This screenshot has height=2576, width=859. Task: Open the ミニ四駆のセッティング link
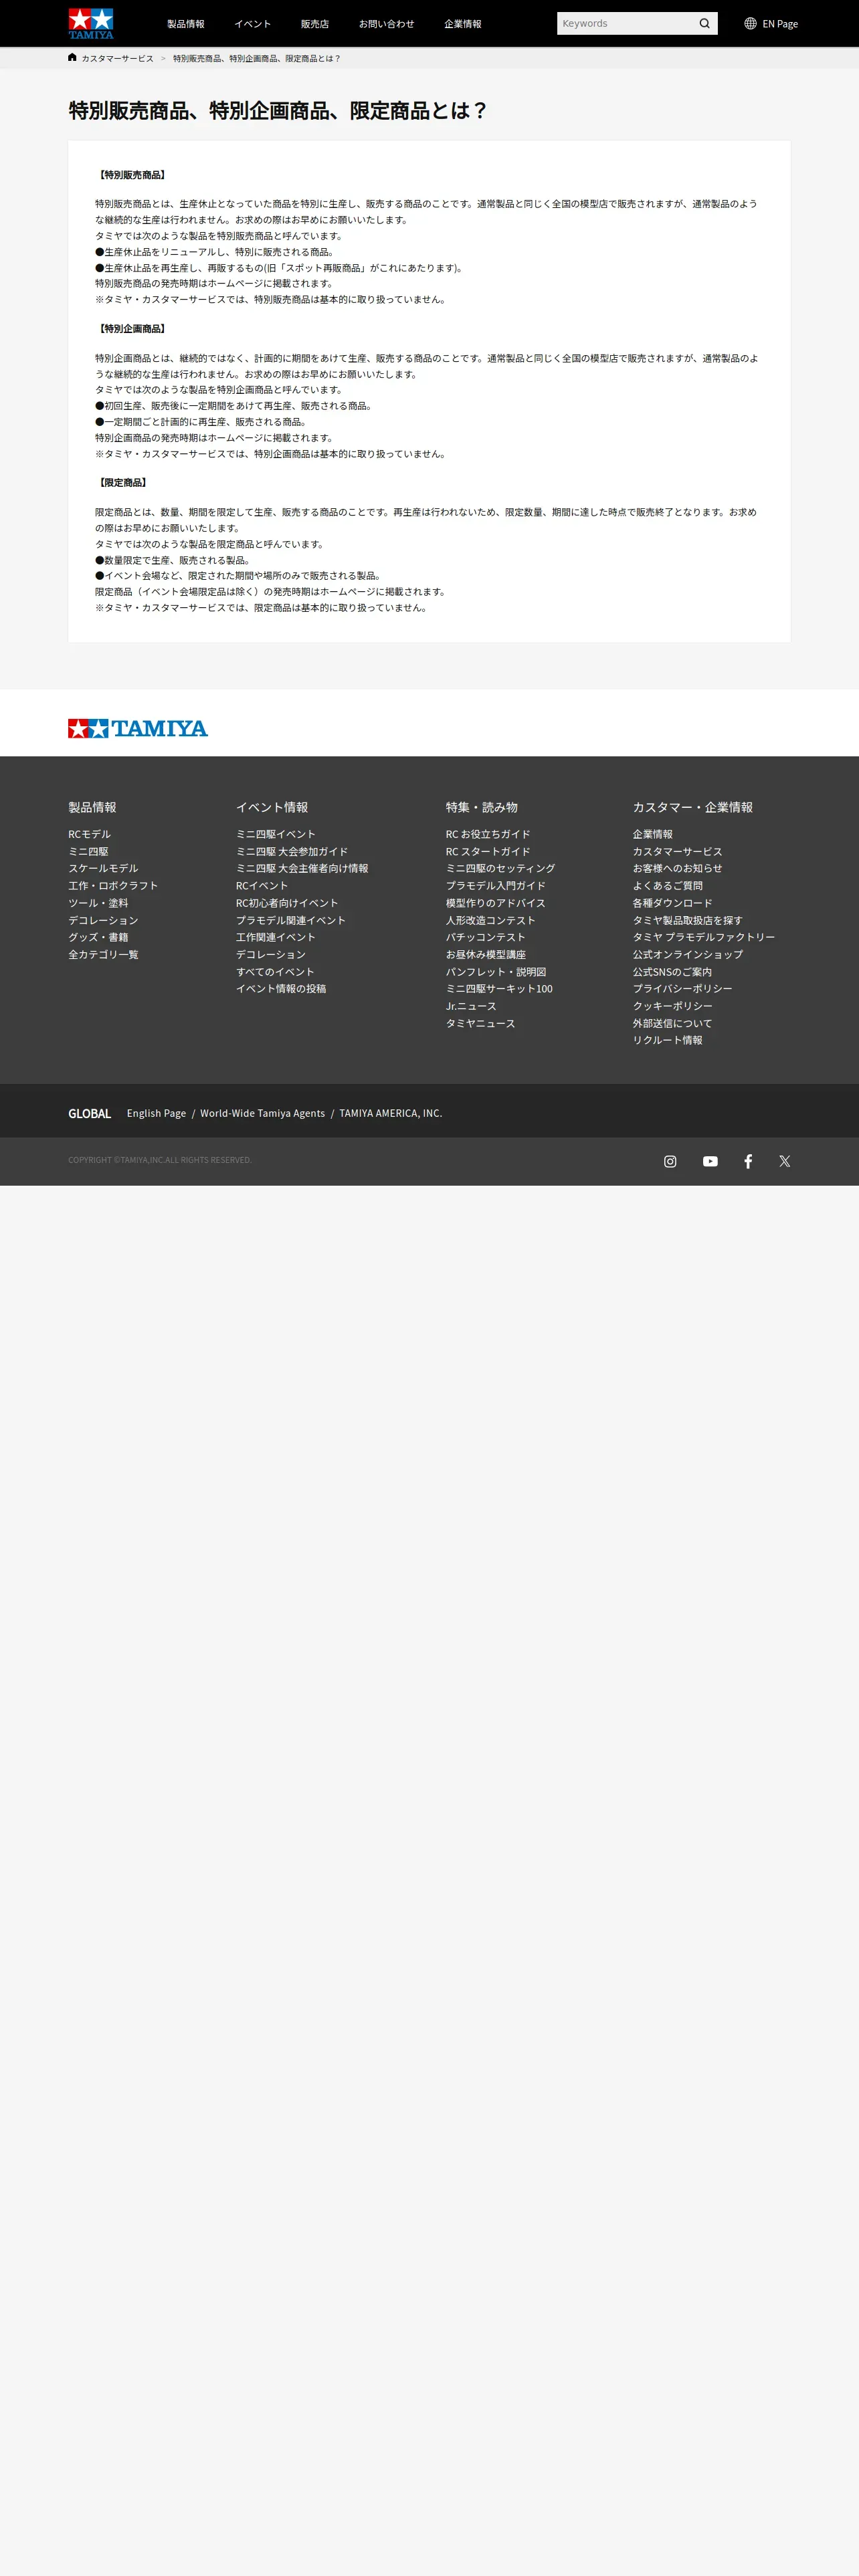tap(500, 868)
